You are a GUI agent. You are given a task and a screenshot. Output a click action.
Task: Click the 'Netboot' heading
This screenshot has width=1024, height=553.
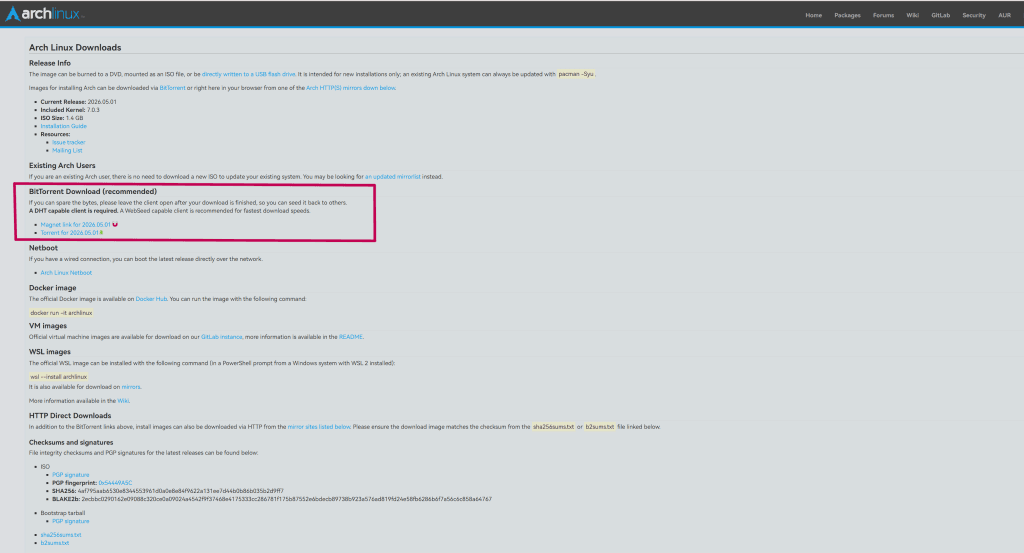43,248
